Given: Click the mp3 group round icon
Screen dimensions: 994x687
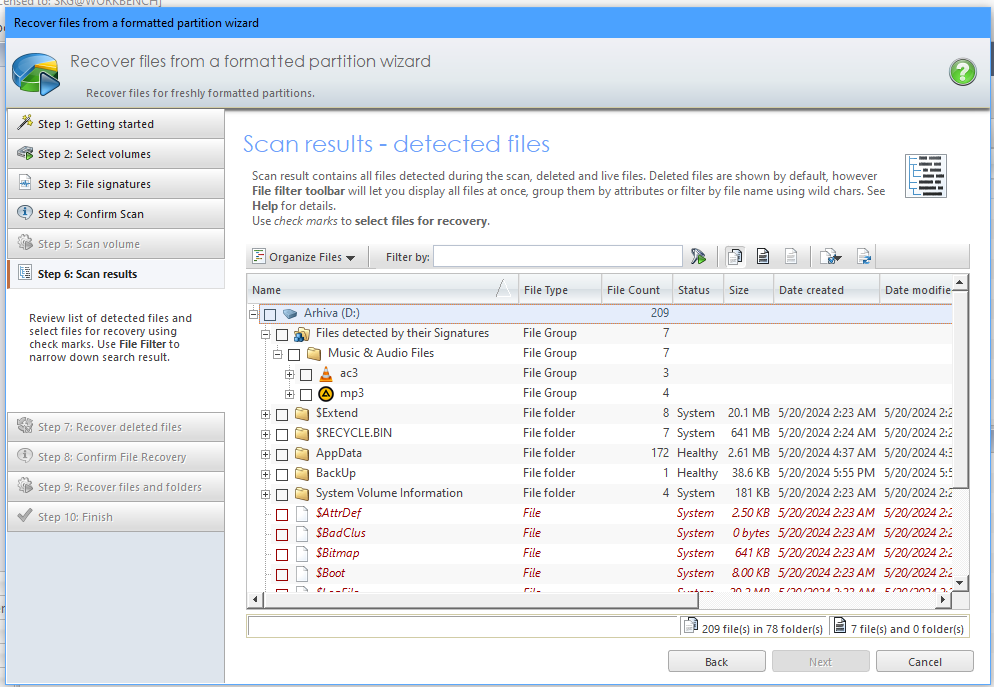Looking at the screenshot, I should (x=326, y=394).
